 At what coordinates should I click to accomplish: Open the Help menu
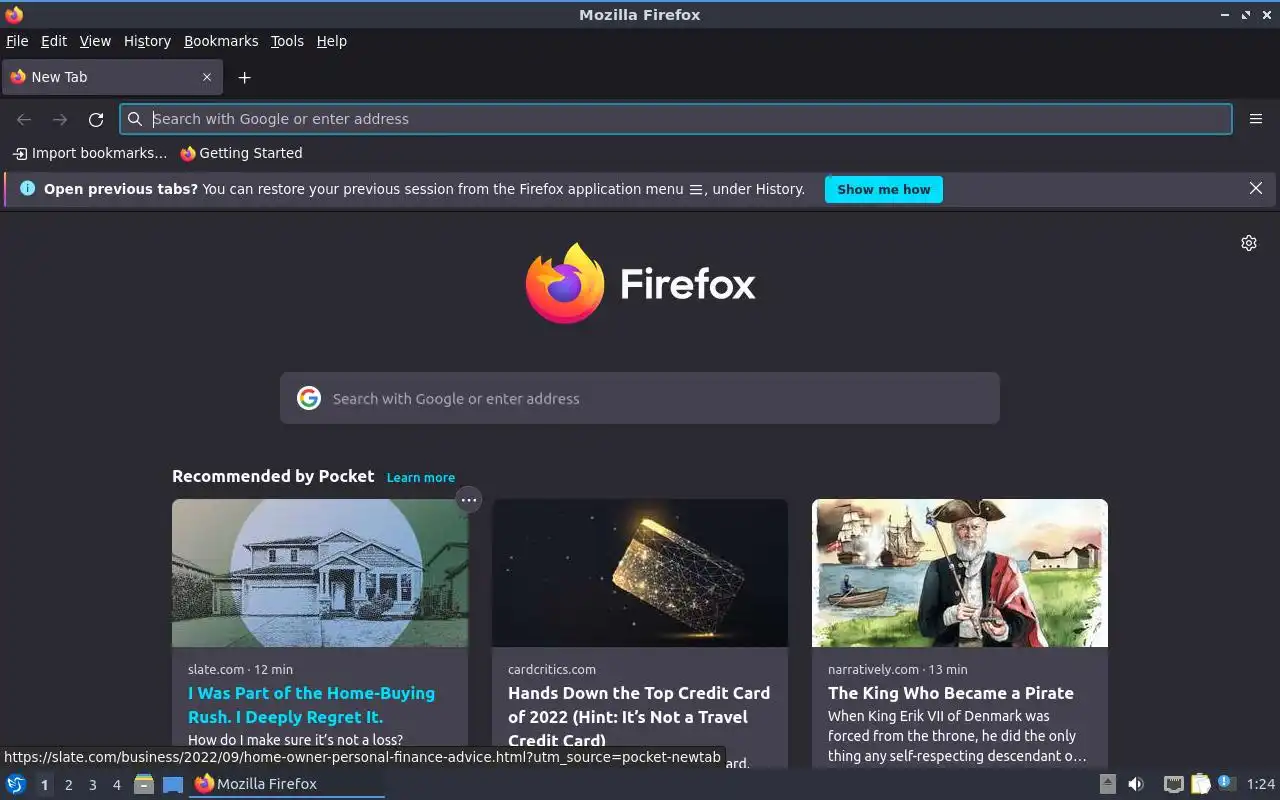(332, 41)
